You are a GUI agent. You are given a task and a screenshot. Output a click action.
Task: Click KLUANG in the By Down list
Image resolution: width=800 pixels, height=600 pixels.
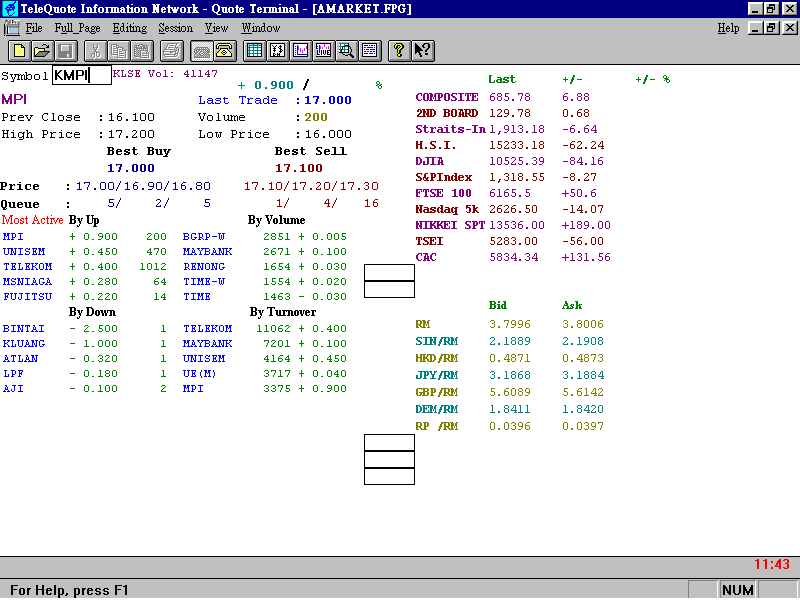pos(24,343)
